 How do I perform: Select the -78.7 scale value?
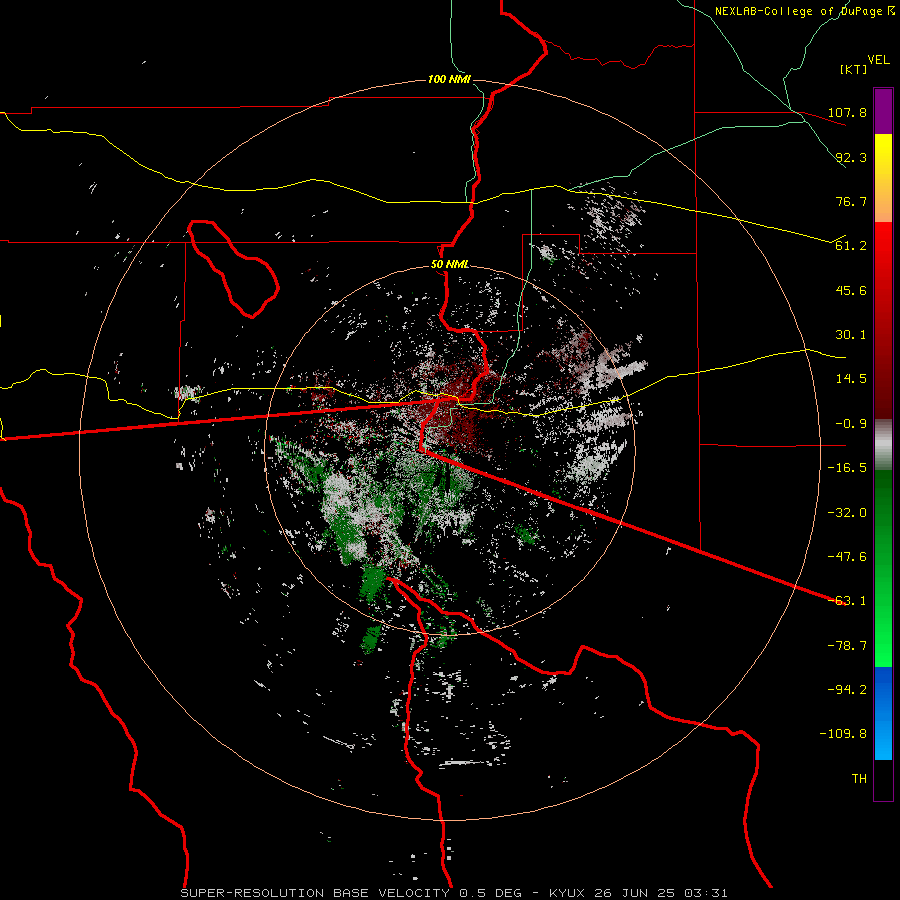(847, 646)
